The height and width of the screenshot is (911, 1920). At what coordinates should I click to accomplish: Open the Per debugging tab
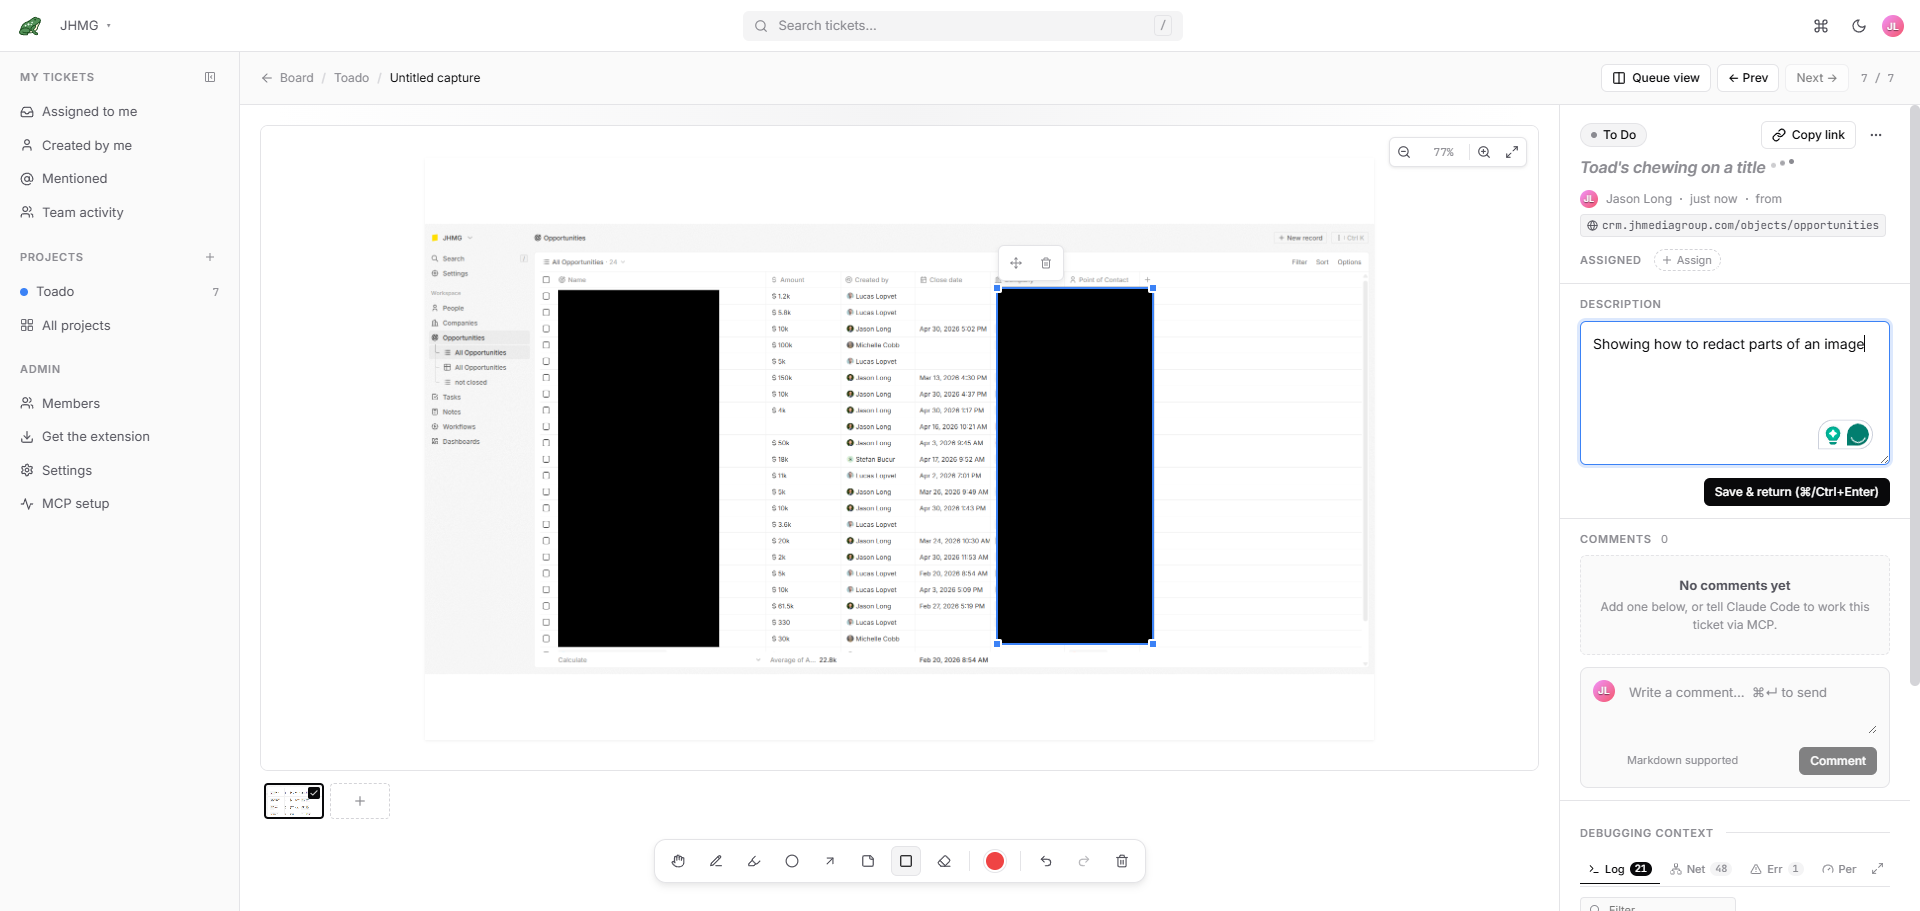(x=1839, y=869)
